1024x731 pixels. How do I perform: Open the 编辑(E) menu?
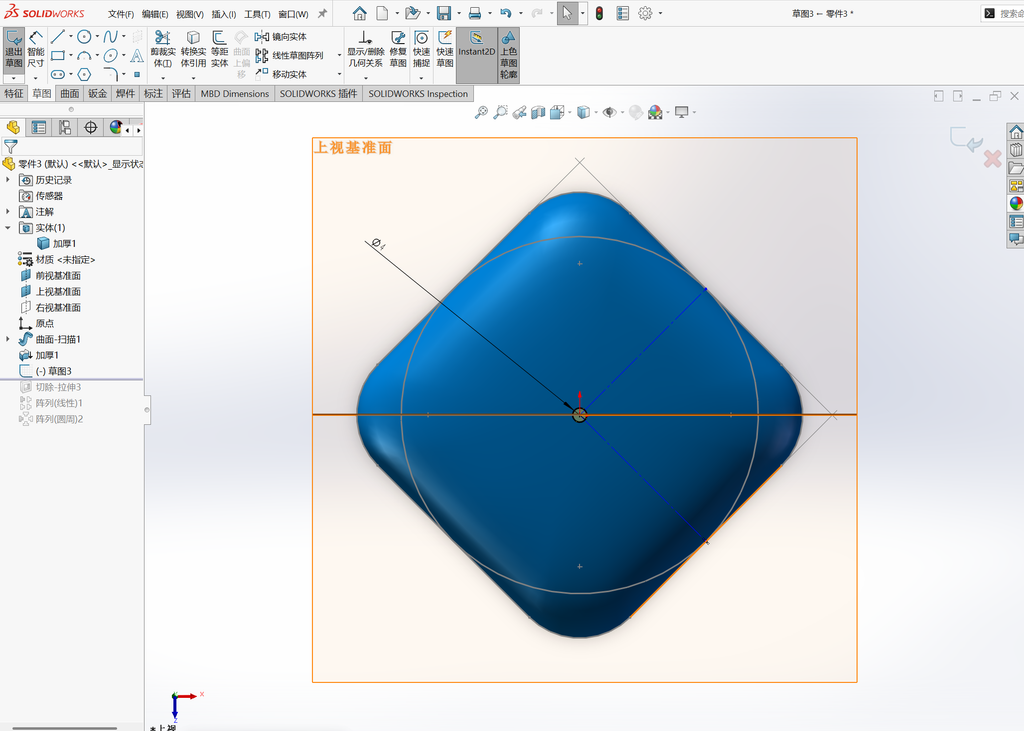coord(155,14)
